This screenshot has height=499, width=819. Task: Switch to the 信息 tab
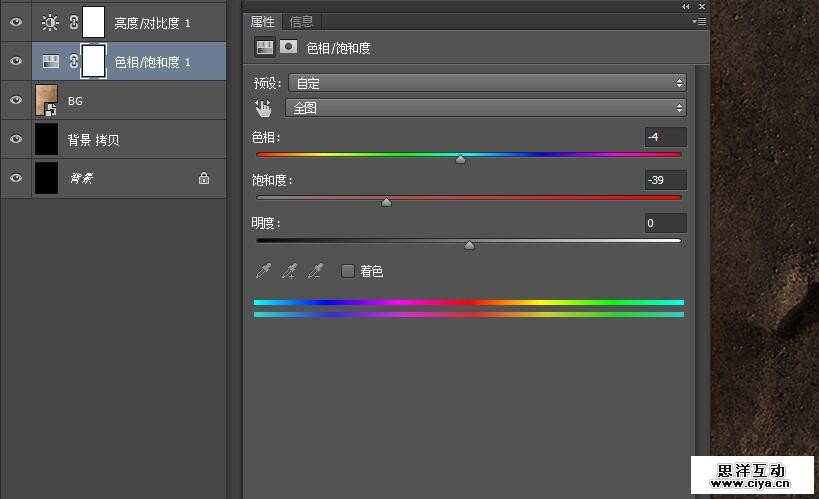click(300, 21)
